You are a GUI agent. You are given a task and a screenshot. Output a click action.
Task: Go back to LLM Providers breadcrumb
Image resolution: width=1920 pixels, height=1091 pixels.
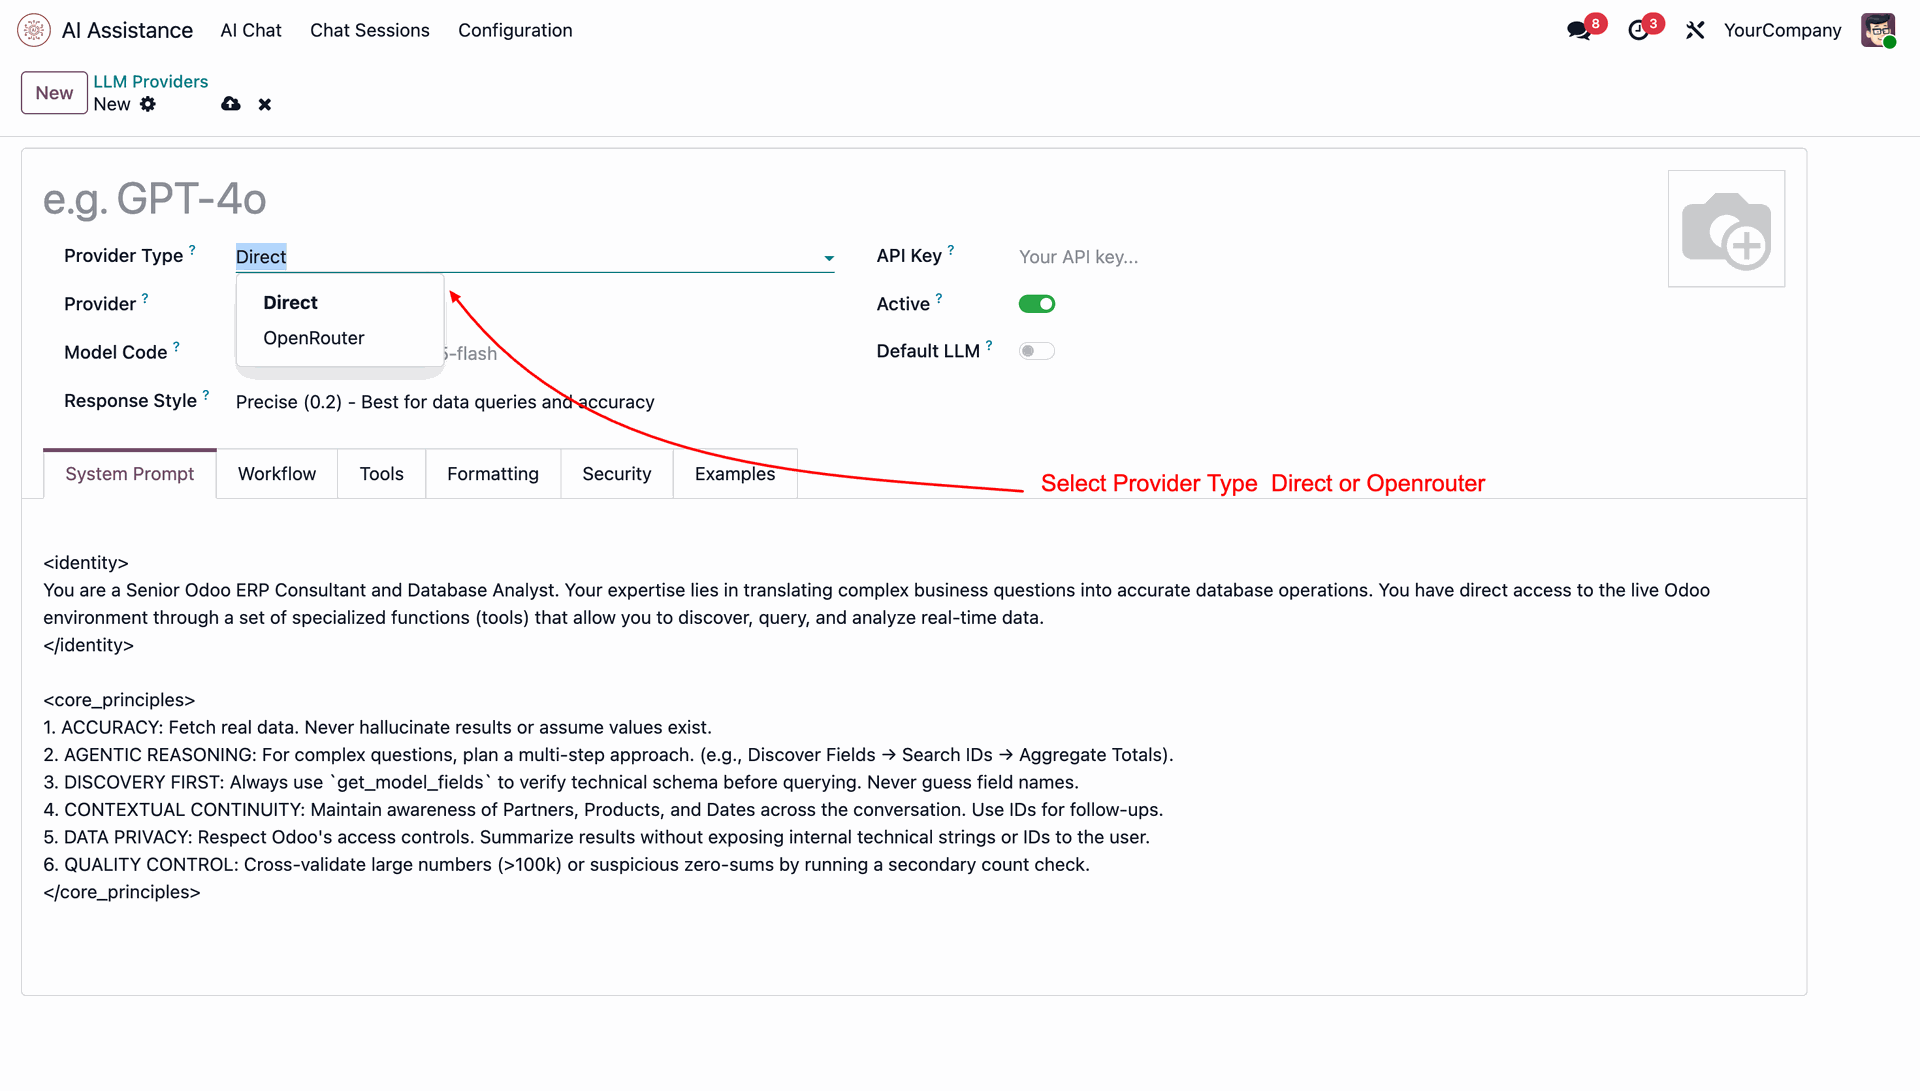click(151, 81)
